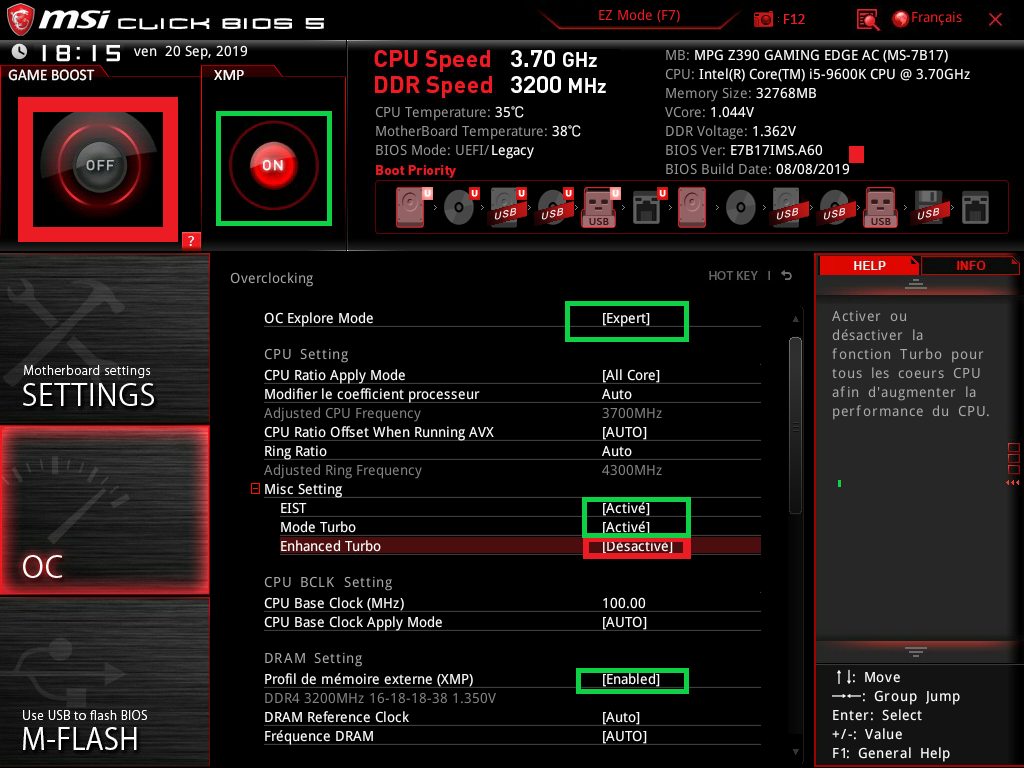Click the scrollbar down arrow
Viewport: 1024px width, 768px height.
point(795,752)
